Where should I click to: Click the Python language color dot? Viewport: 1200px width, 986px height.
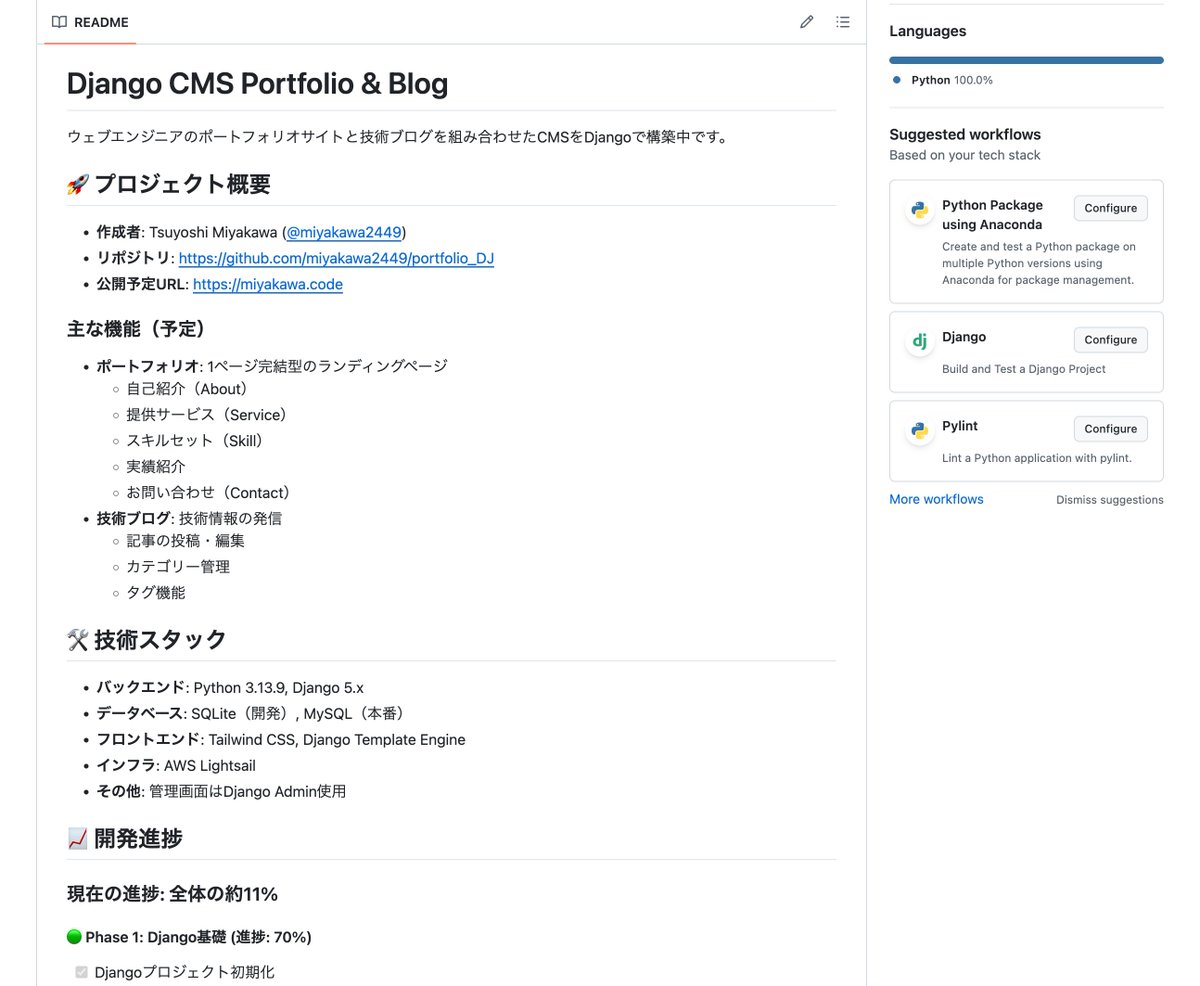(897, 80)
